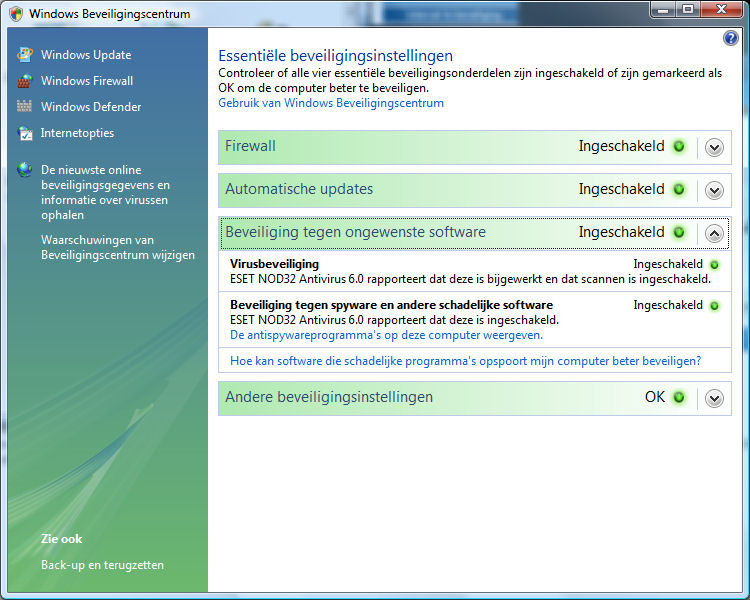Click Ingeschakeld status in ongewenste software header
Image resolution: width=750 pixels, height=600 pixels.
coord(621,232)
